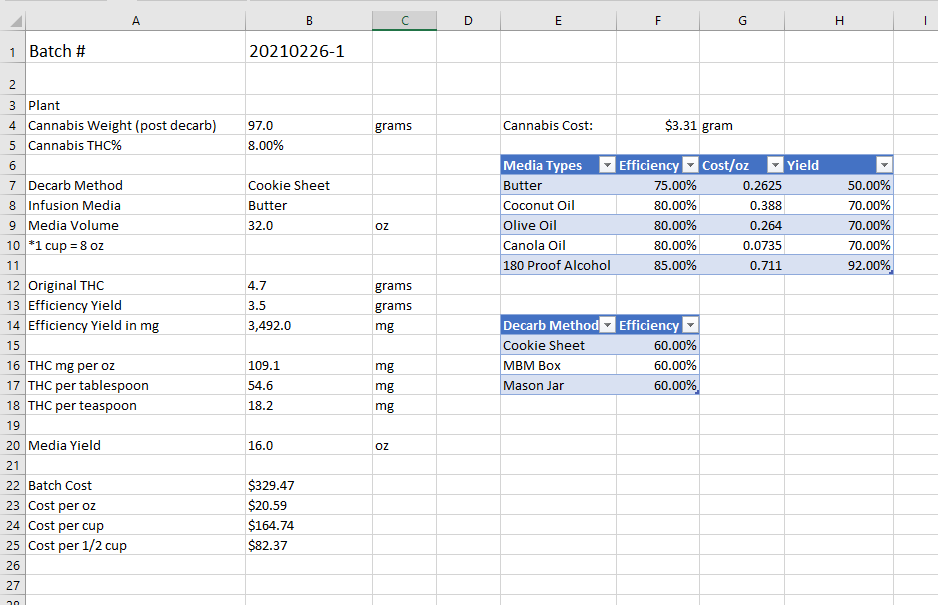Select column F header
The image size is (938, 605).
point(658,21)
